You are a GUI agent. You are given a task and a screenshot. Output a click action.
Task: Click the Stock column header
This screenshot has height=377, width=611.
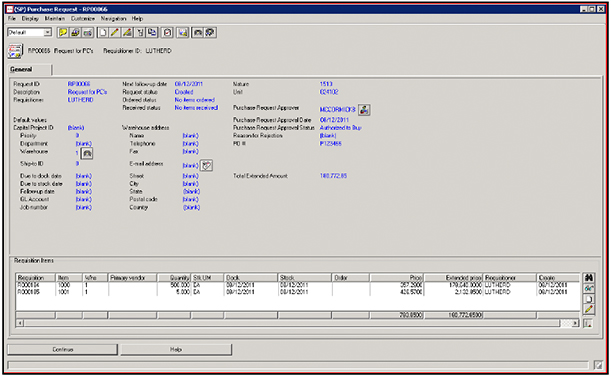[x=305, y=278]
